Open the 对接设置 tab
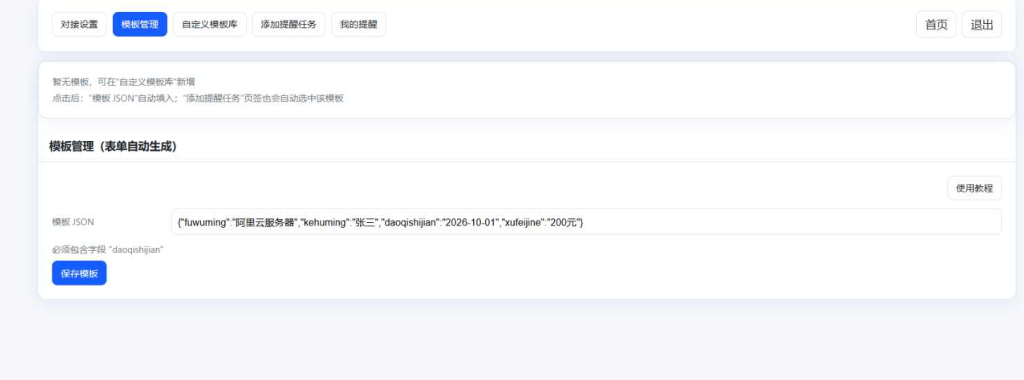 79,25
